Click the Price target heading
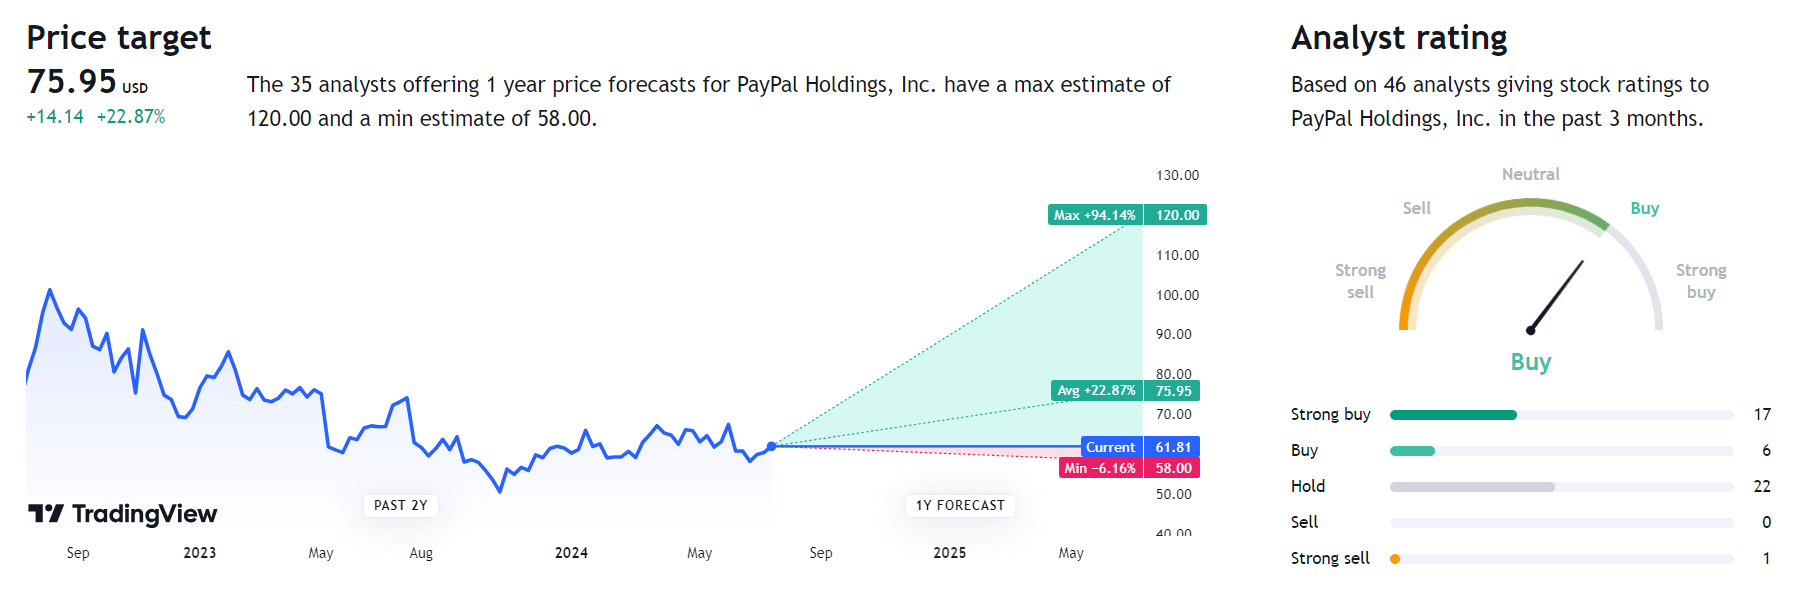The image size is (1802, 610). coord(119,38)
